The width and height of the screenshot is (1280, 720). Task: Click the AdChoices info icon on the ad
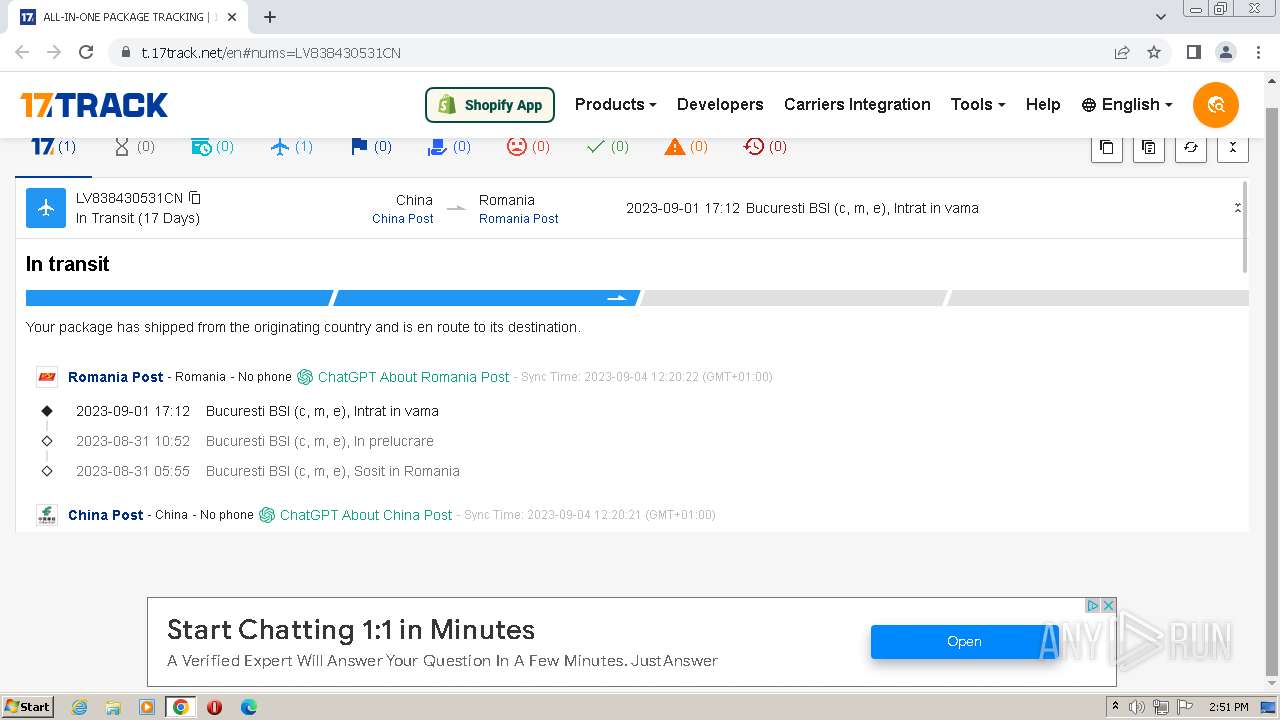[x=1093, y=606]
